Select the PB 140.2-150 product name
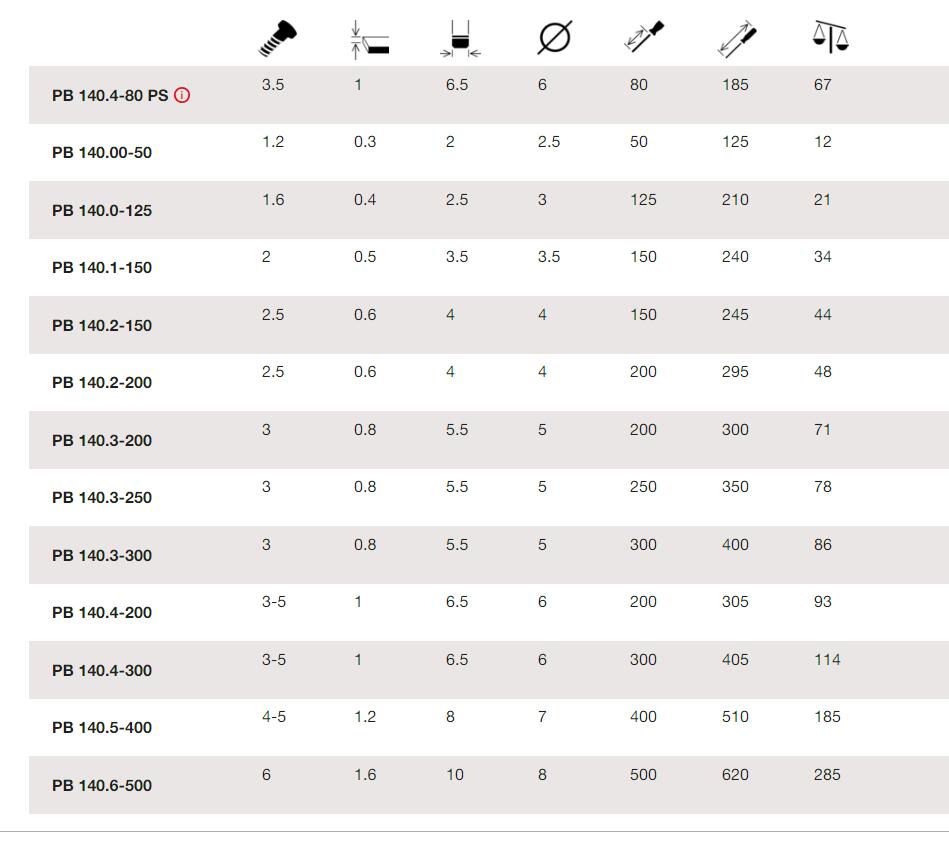This screenshot has height=843, width=949. tap(102, 326)
